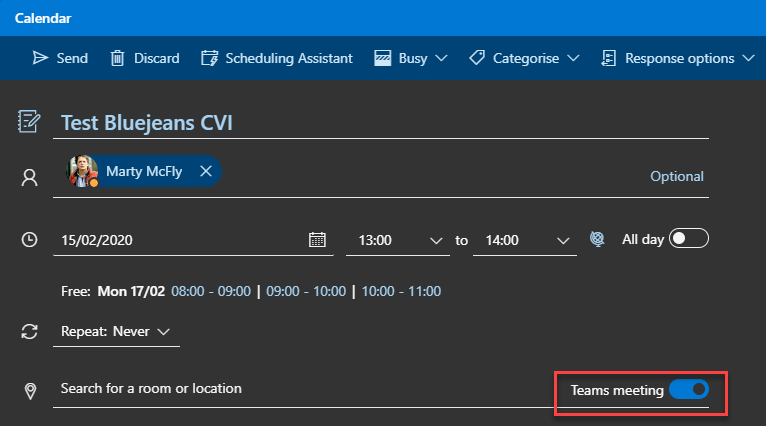This screenshot has height=426, width=766.
Task: Open the Repeat: Never dropdown
Action: (116, 331)
